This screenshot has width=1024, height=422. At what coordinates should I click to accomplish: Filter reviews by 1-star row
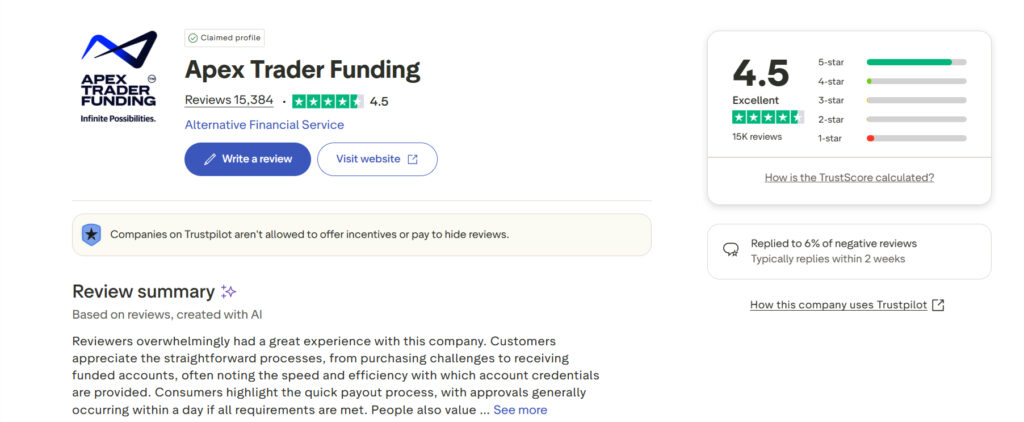(892, 137)
